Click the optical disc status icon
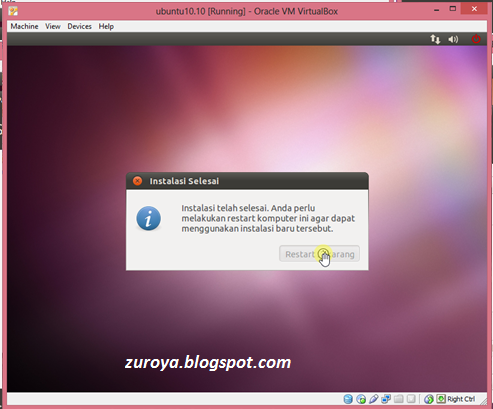The image size is (493, 409). tap(361, 399)
